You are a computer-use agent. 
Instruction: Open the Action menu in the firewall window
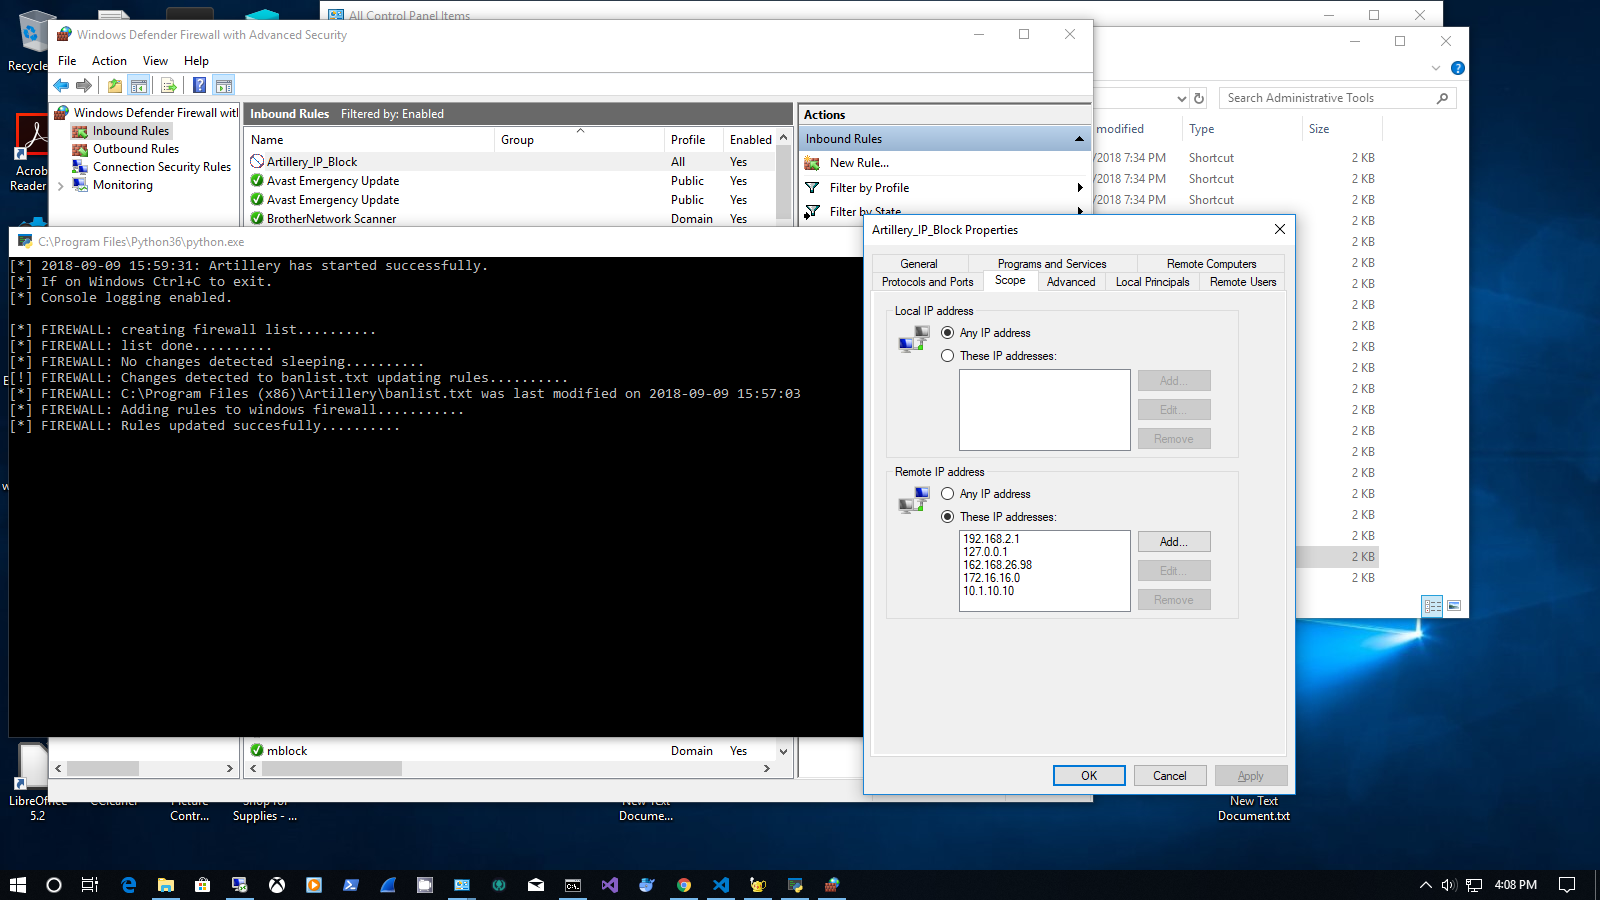(x=109, y=60)
